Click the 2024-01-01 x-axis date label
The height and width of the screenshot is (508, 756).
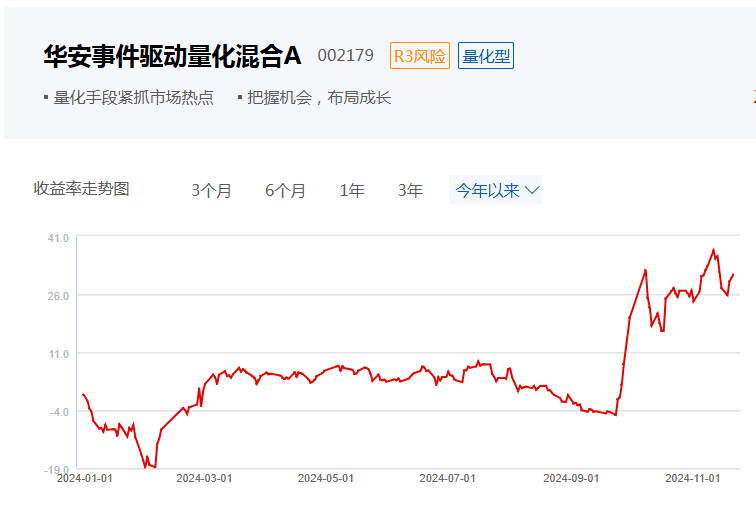(84, 478)
